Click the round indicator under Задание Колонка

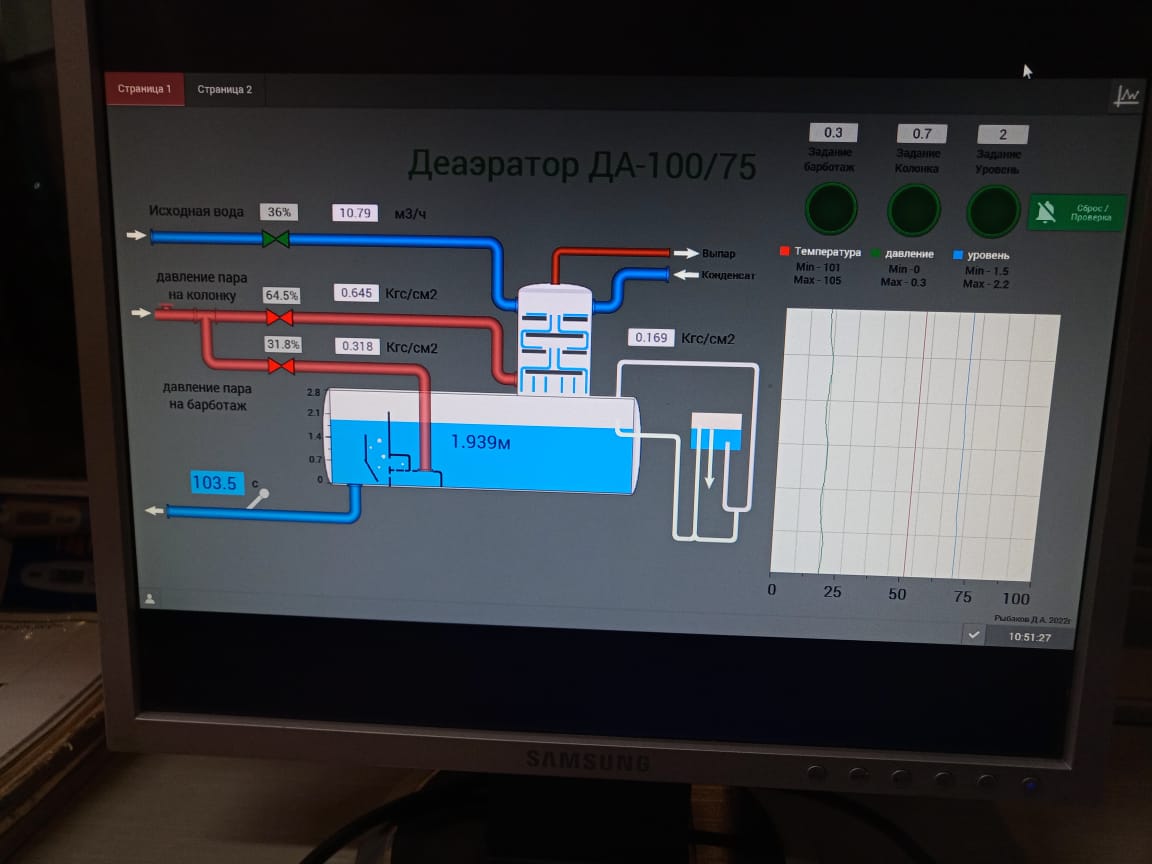914,210
